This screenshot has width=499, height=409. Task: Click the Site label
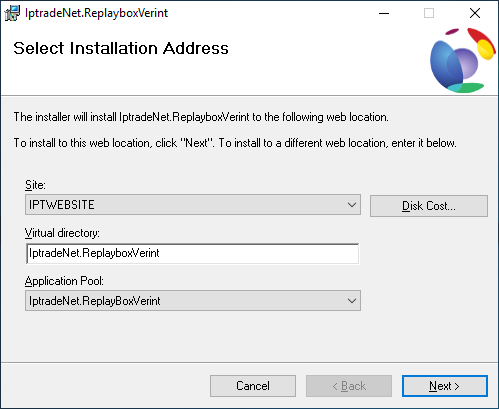click(x=35, y=185)
